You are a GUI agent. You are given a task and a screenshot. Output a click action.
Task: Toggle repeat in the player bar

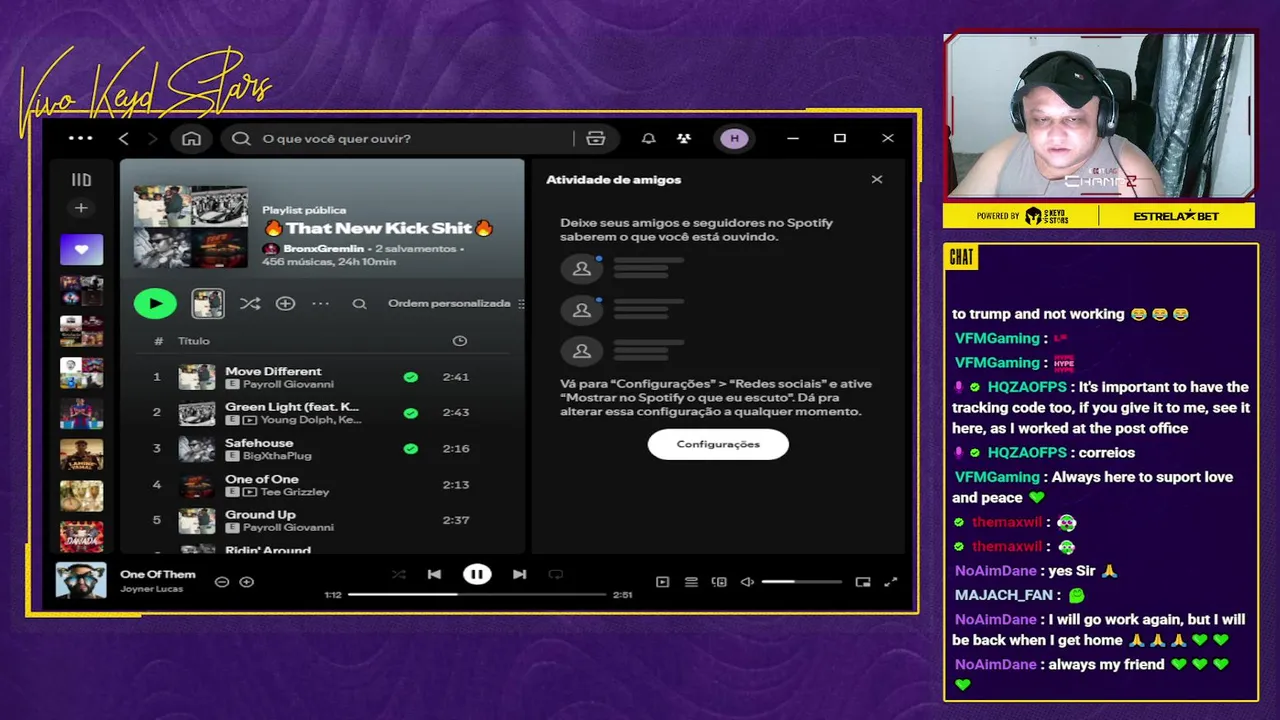(556, 574)
